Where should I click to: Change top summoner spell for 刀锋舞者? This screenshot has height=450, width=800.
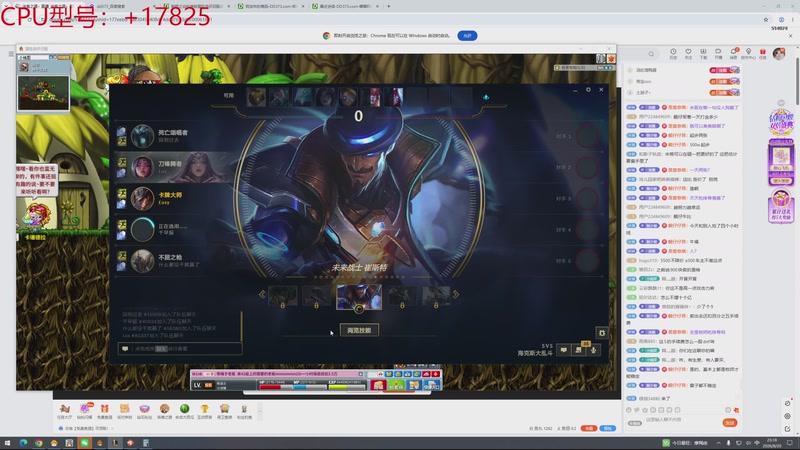122,162
